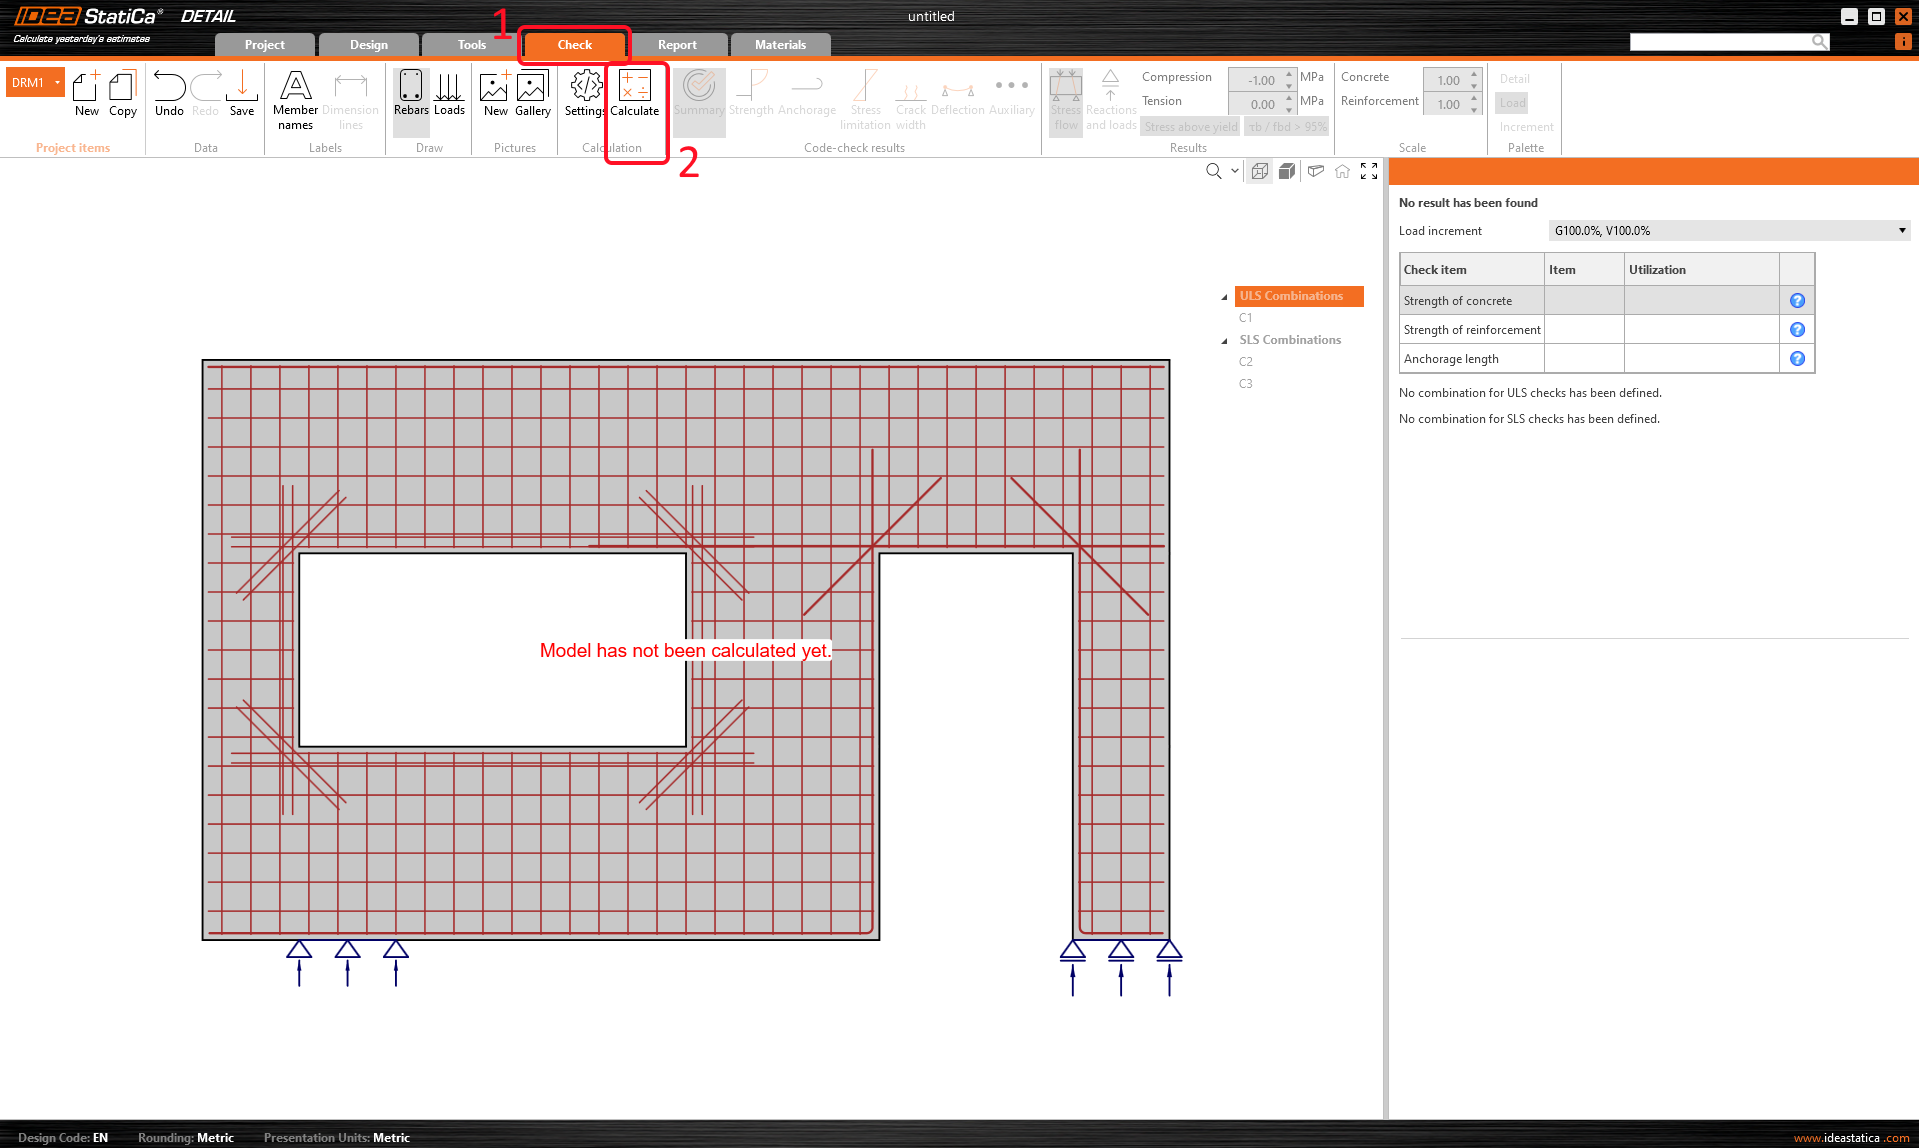Select combination C2 in the tree
Image resolution: width=1919 pixels, height=1148 pixels.
[x=1246, y=362]
